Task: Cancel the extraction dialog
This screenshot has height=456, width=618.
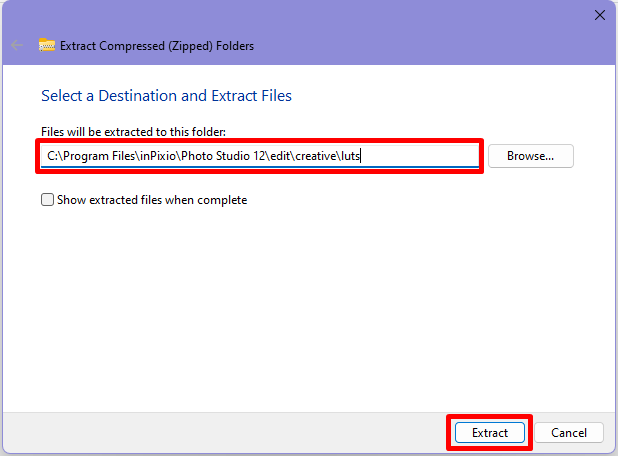Action: tap(569, 432)
